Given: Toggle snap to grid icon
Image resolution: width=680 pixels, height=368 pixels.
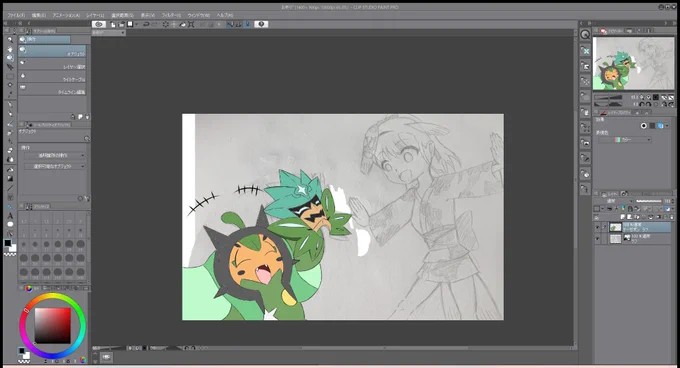Looking at the screenshot, I should 247,24.
